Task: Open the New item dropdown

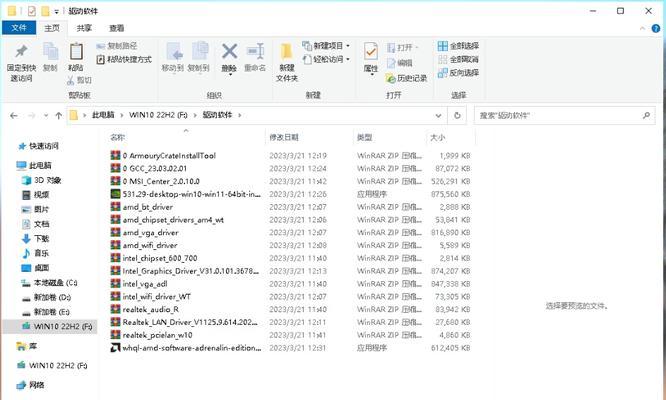Action: [x=326, y=45]
